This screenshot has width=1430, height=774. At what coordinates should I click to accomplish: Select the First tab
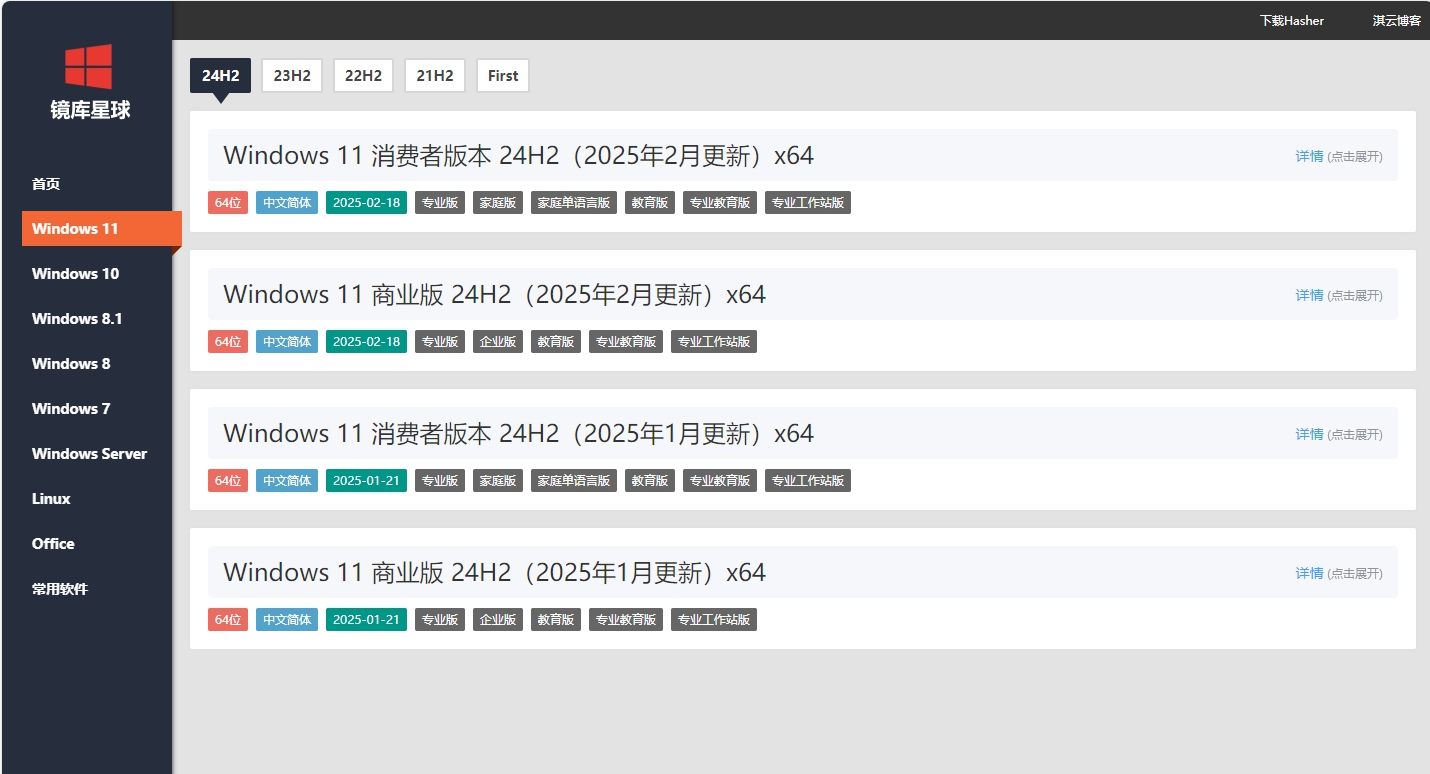click(502, 75)
